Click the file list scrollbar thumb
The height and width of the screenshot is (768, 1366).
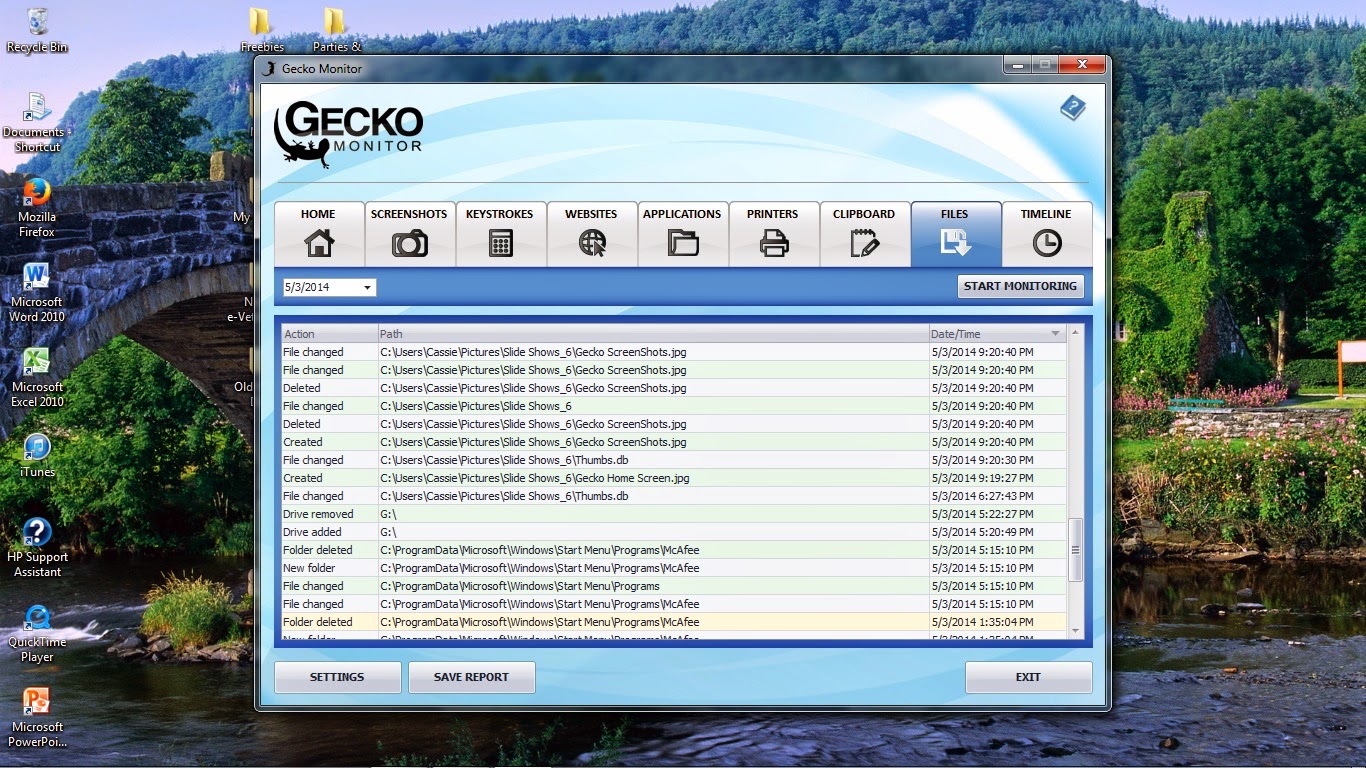[1076, 550]
